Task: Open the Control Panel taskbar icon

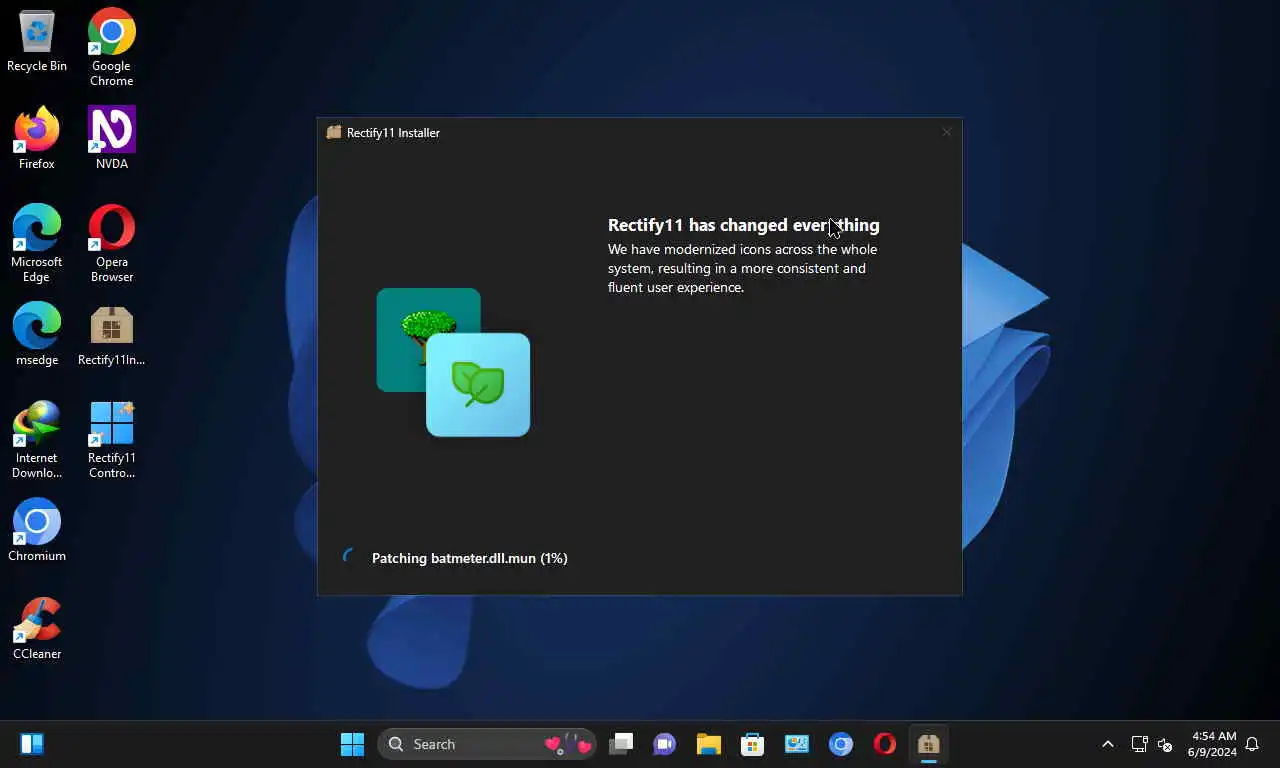Action: [797, 744]
